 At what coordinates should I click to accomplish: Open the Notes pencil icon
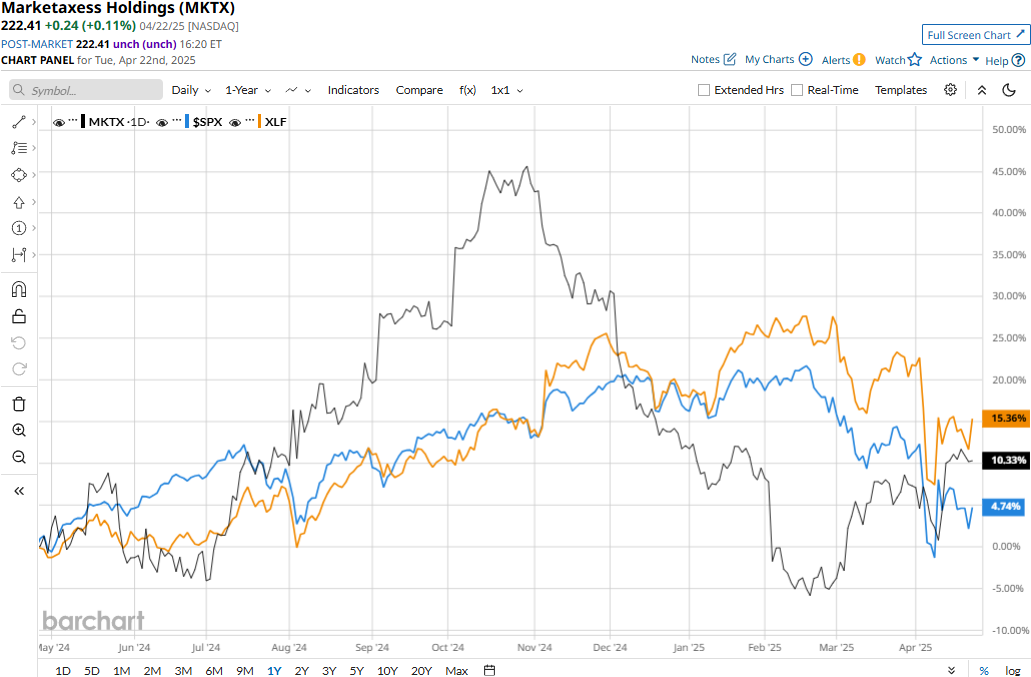click(730, 59)
